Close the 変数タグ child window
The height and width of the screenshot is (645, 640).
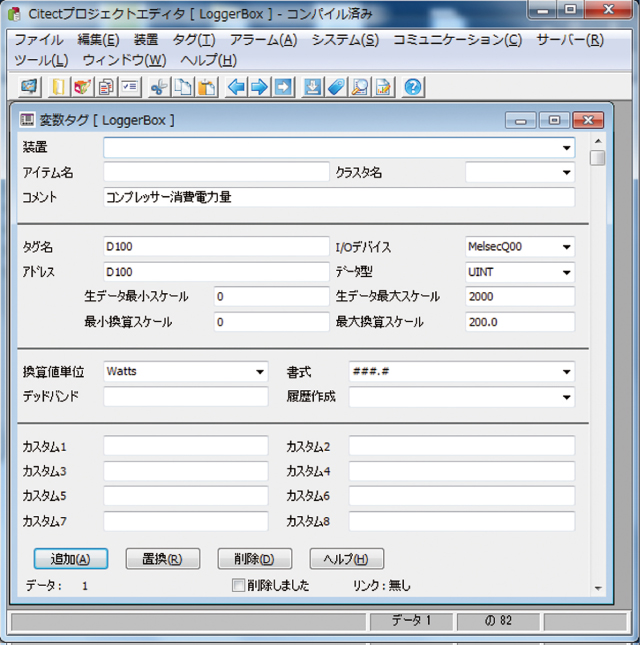point(588,120)
